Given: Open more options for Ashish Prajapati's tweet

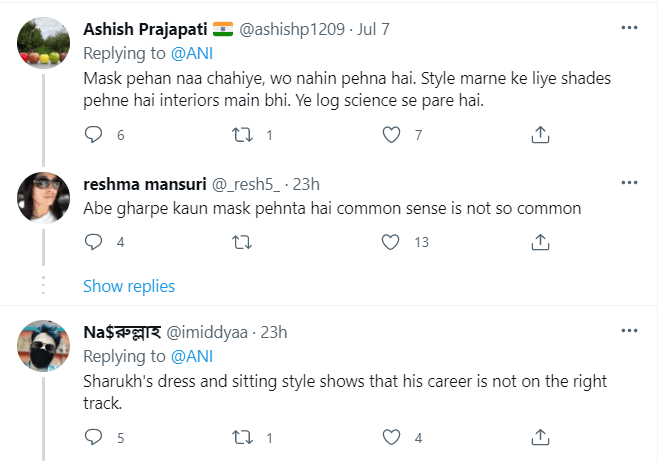Looking at the screenshot, I should (x=629, y=28).
